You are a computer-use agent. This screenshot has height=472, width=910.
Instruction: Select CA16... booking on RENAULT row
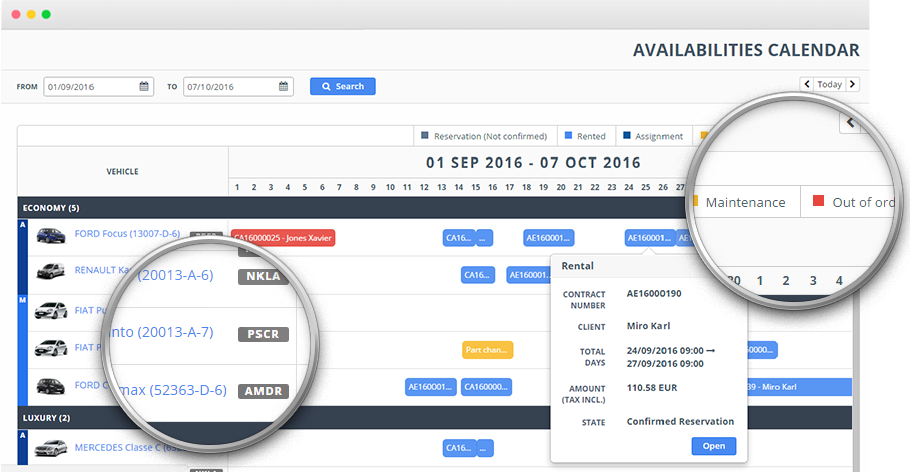click(478, 275)
